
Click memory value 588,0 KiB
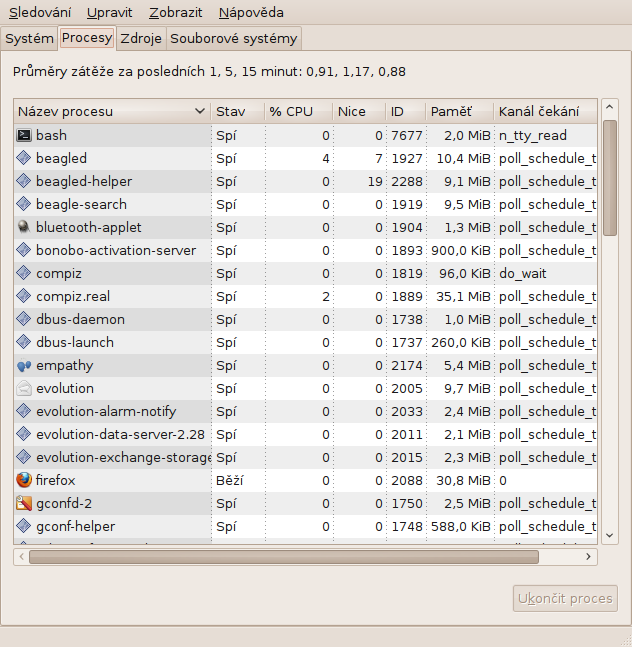pyautogui.click(x=461, y=527)
